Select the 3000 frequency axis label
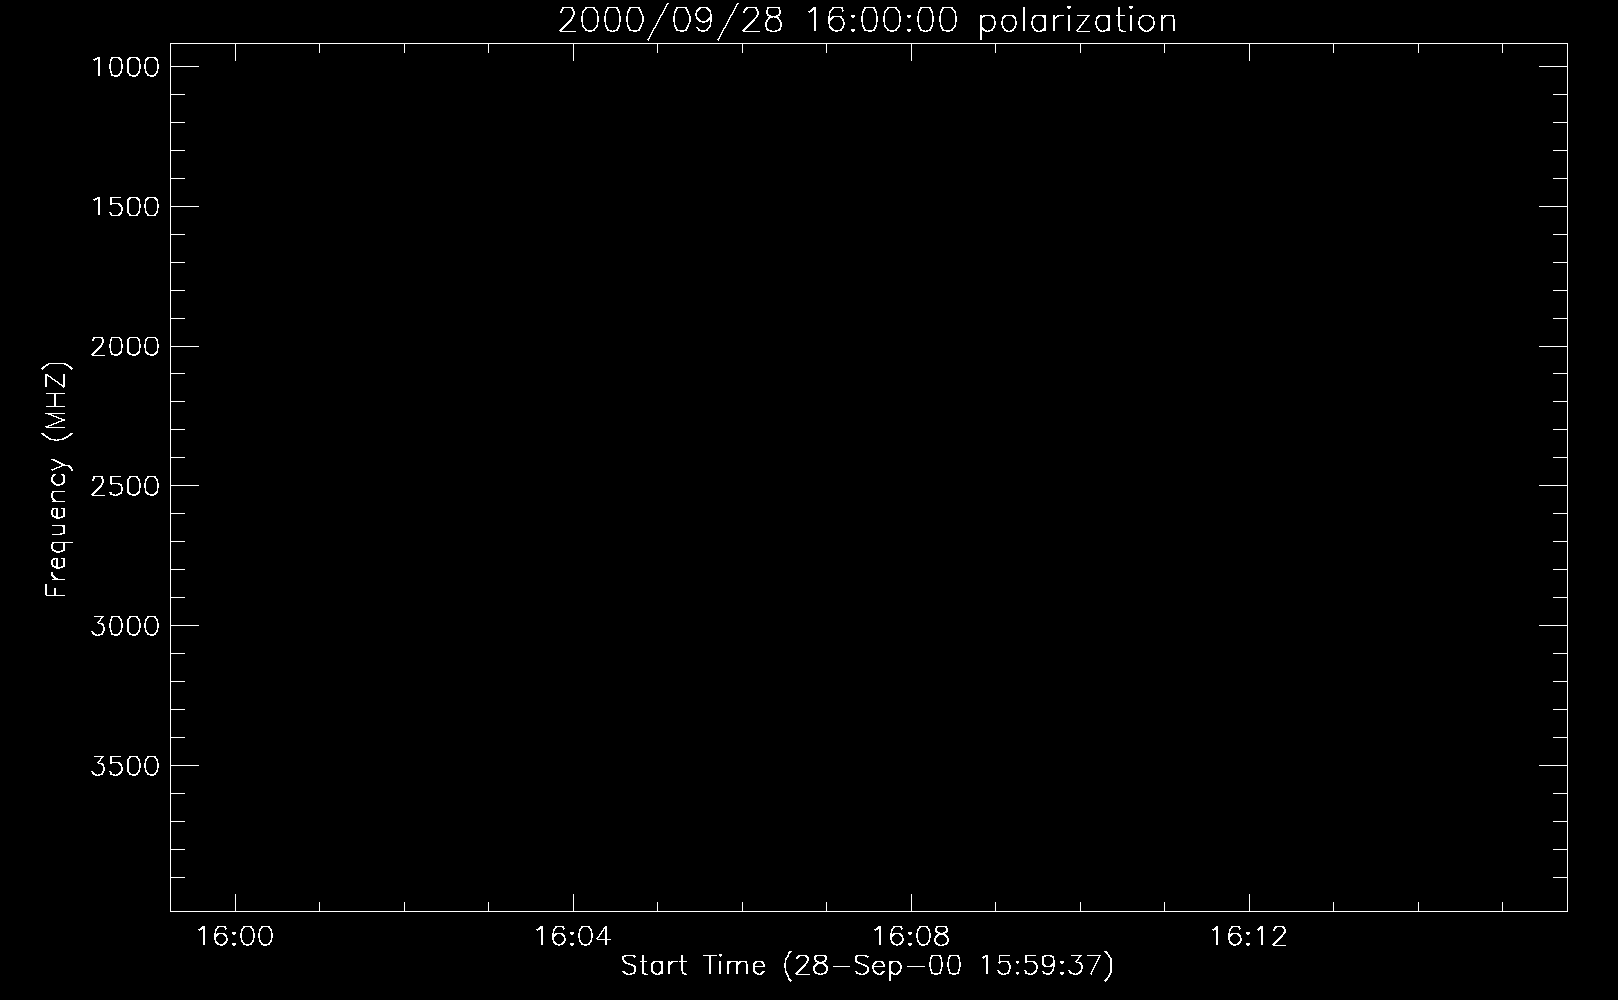Viewport: 1618px width, 1000px height. pos(124,626)
